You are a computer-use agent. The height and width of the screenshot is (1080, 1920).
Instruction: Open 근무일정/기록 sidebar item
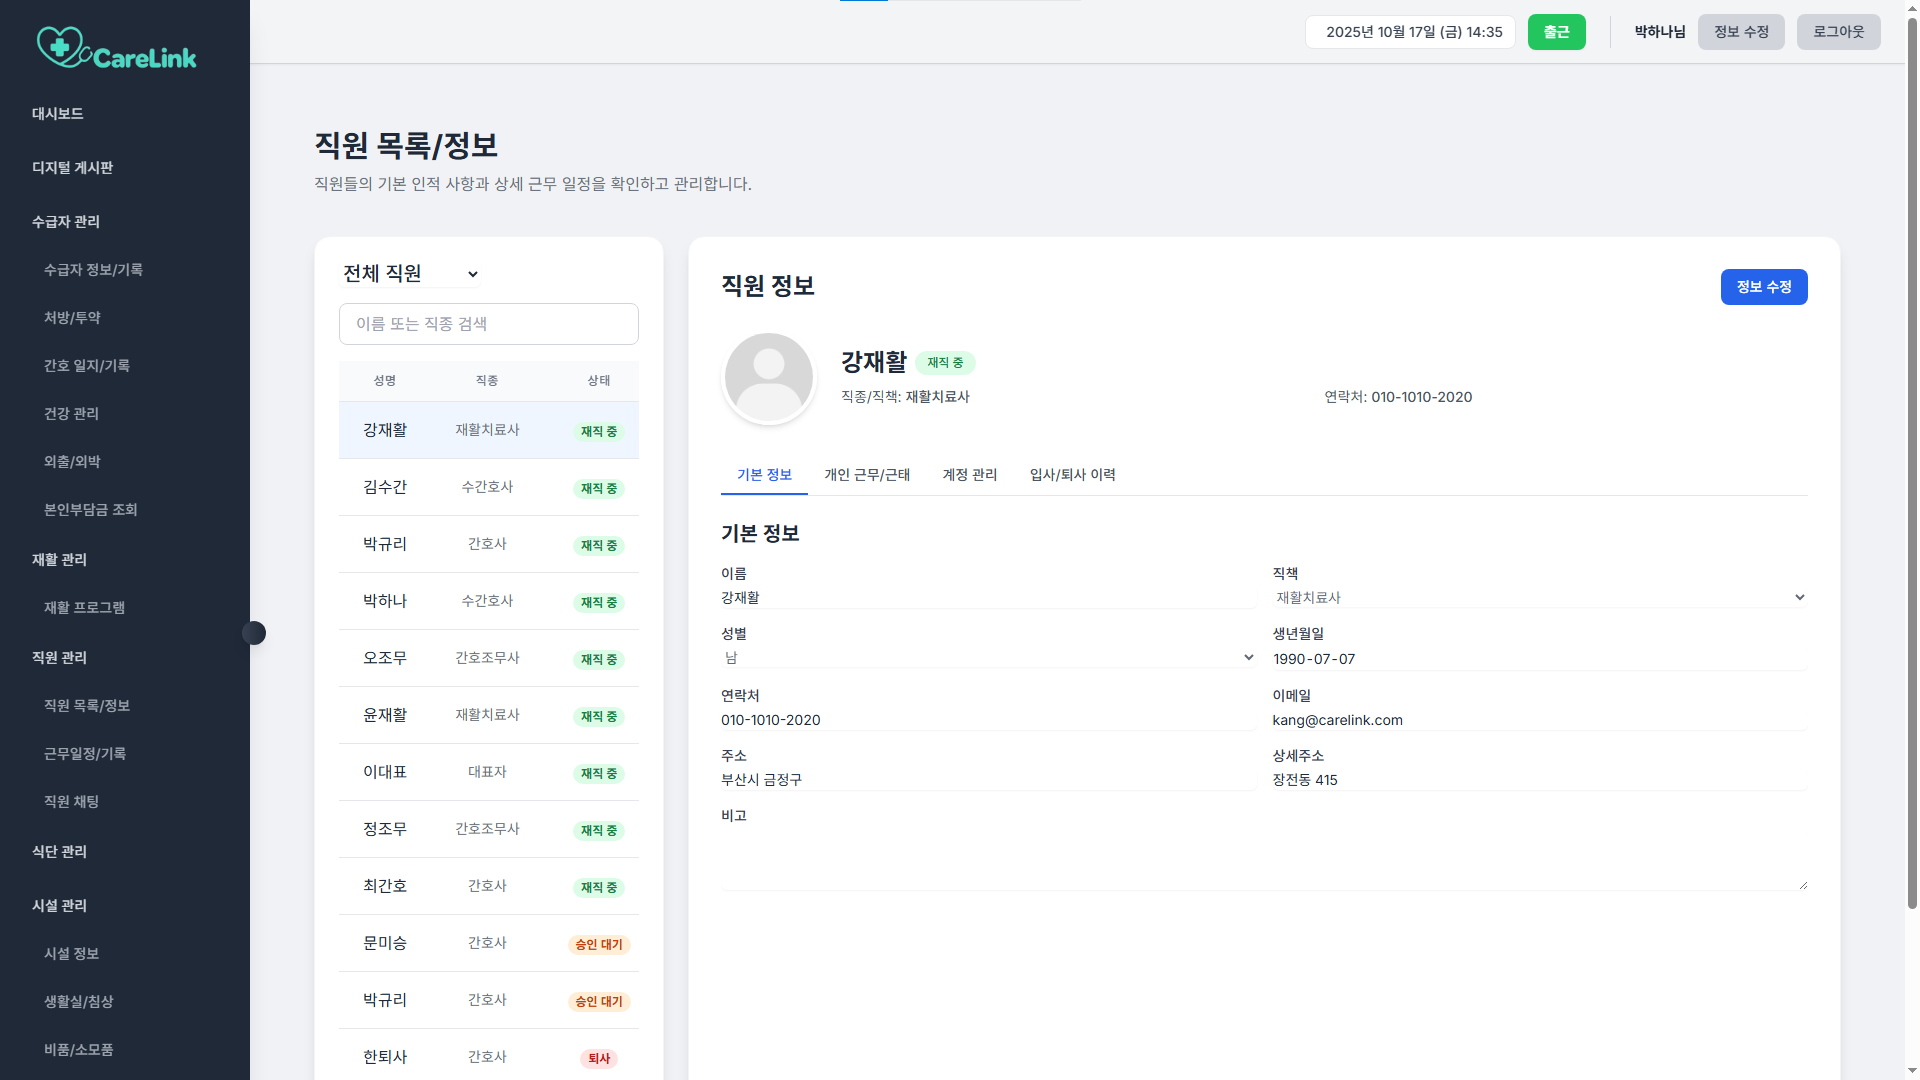pos(85,754)
